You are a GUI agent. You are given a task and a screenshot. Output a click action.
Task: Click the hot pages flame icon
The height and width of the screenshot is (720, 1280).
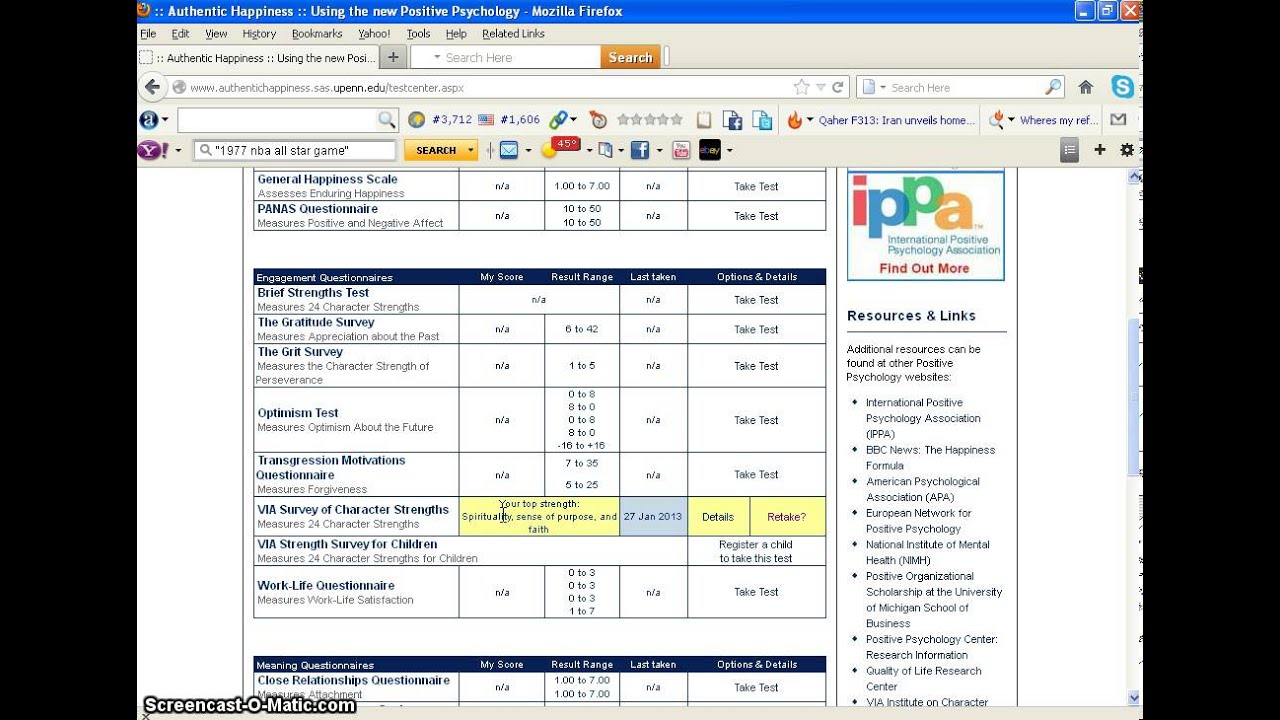794,120
